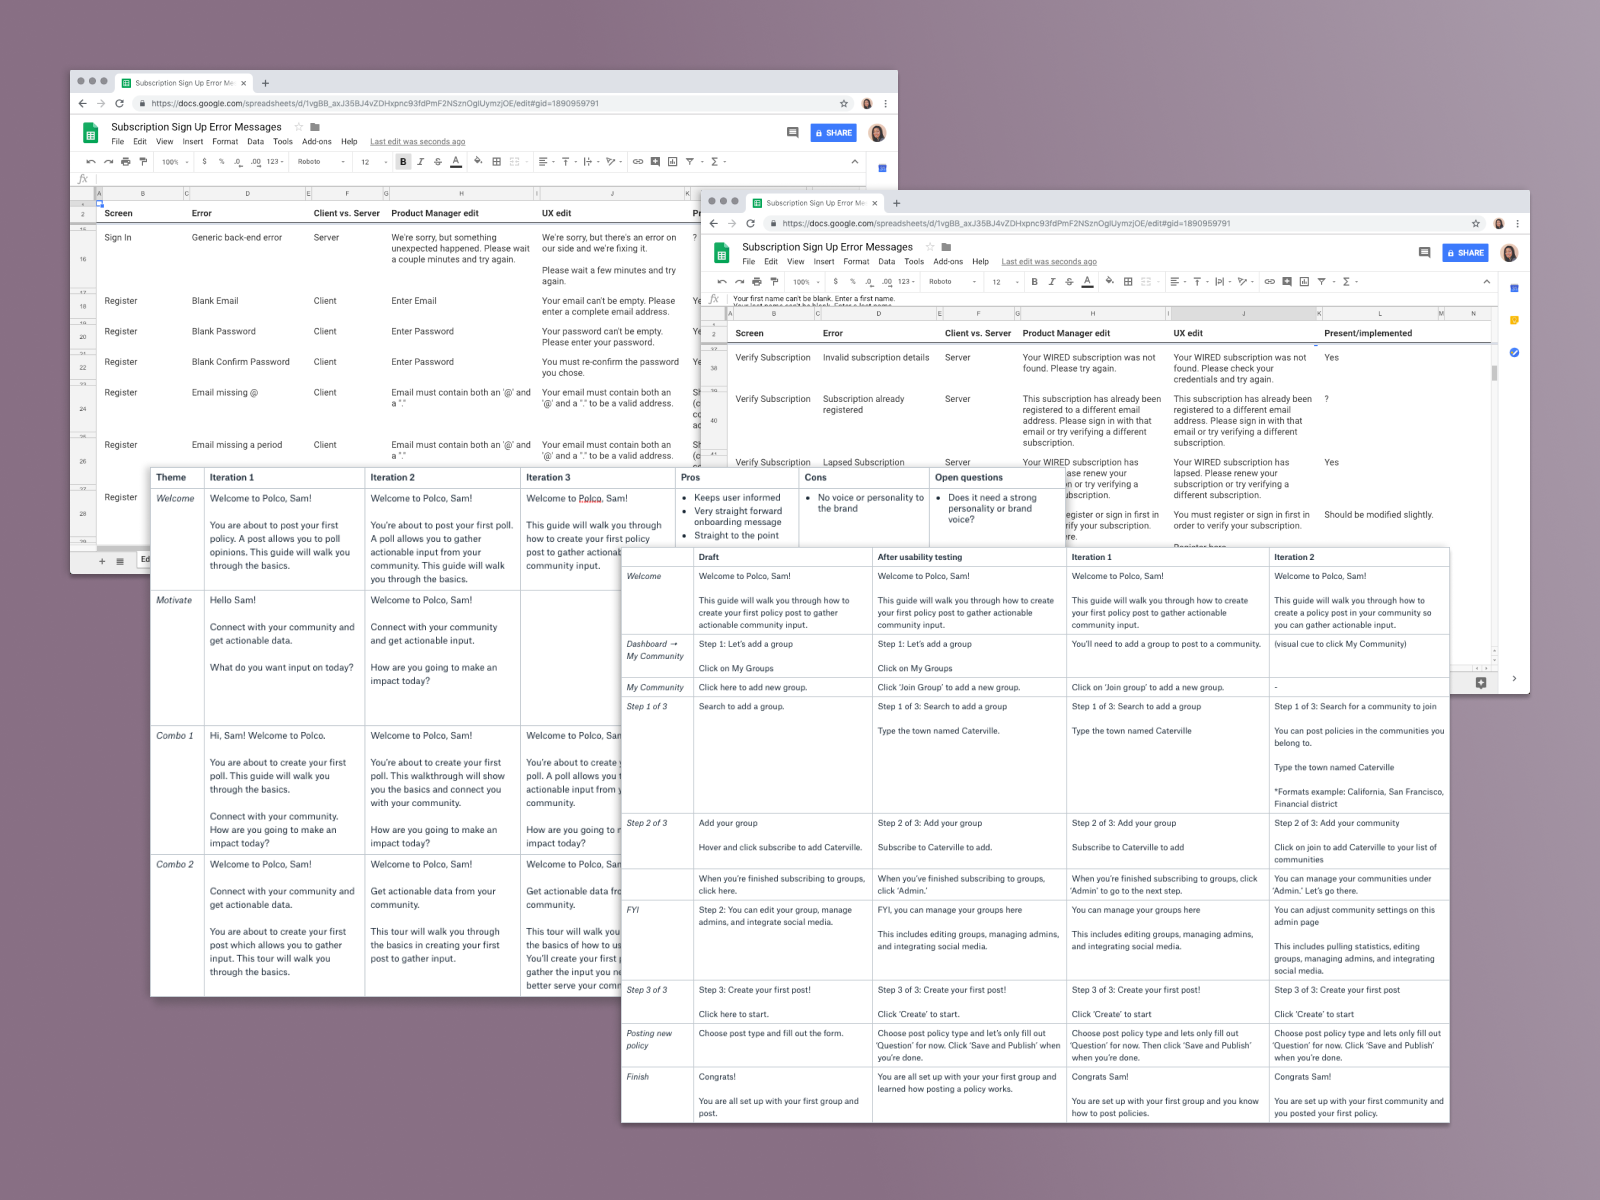Image resolution: width=1600 pixels, height=1200 pixels.
Task: Click Text color swatch in left window toolbar
Action: [x=456, y=161]
